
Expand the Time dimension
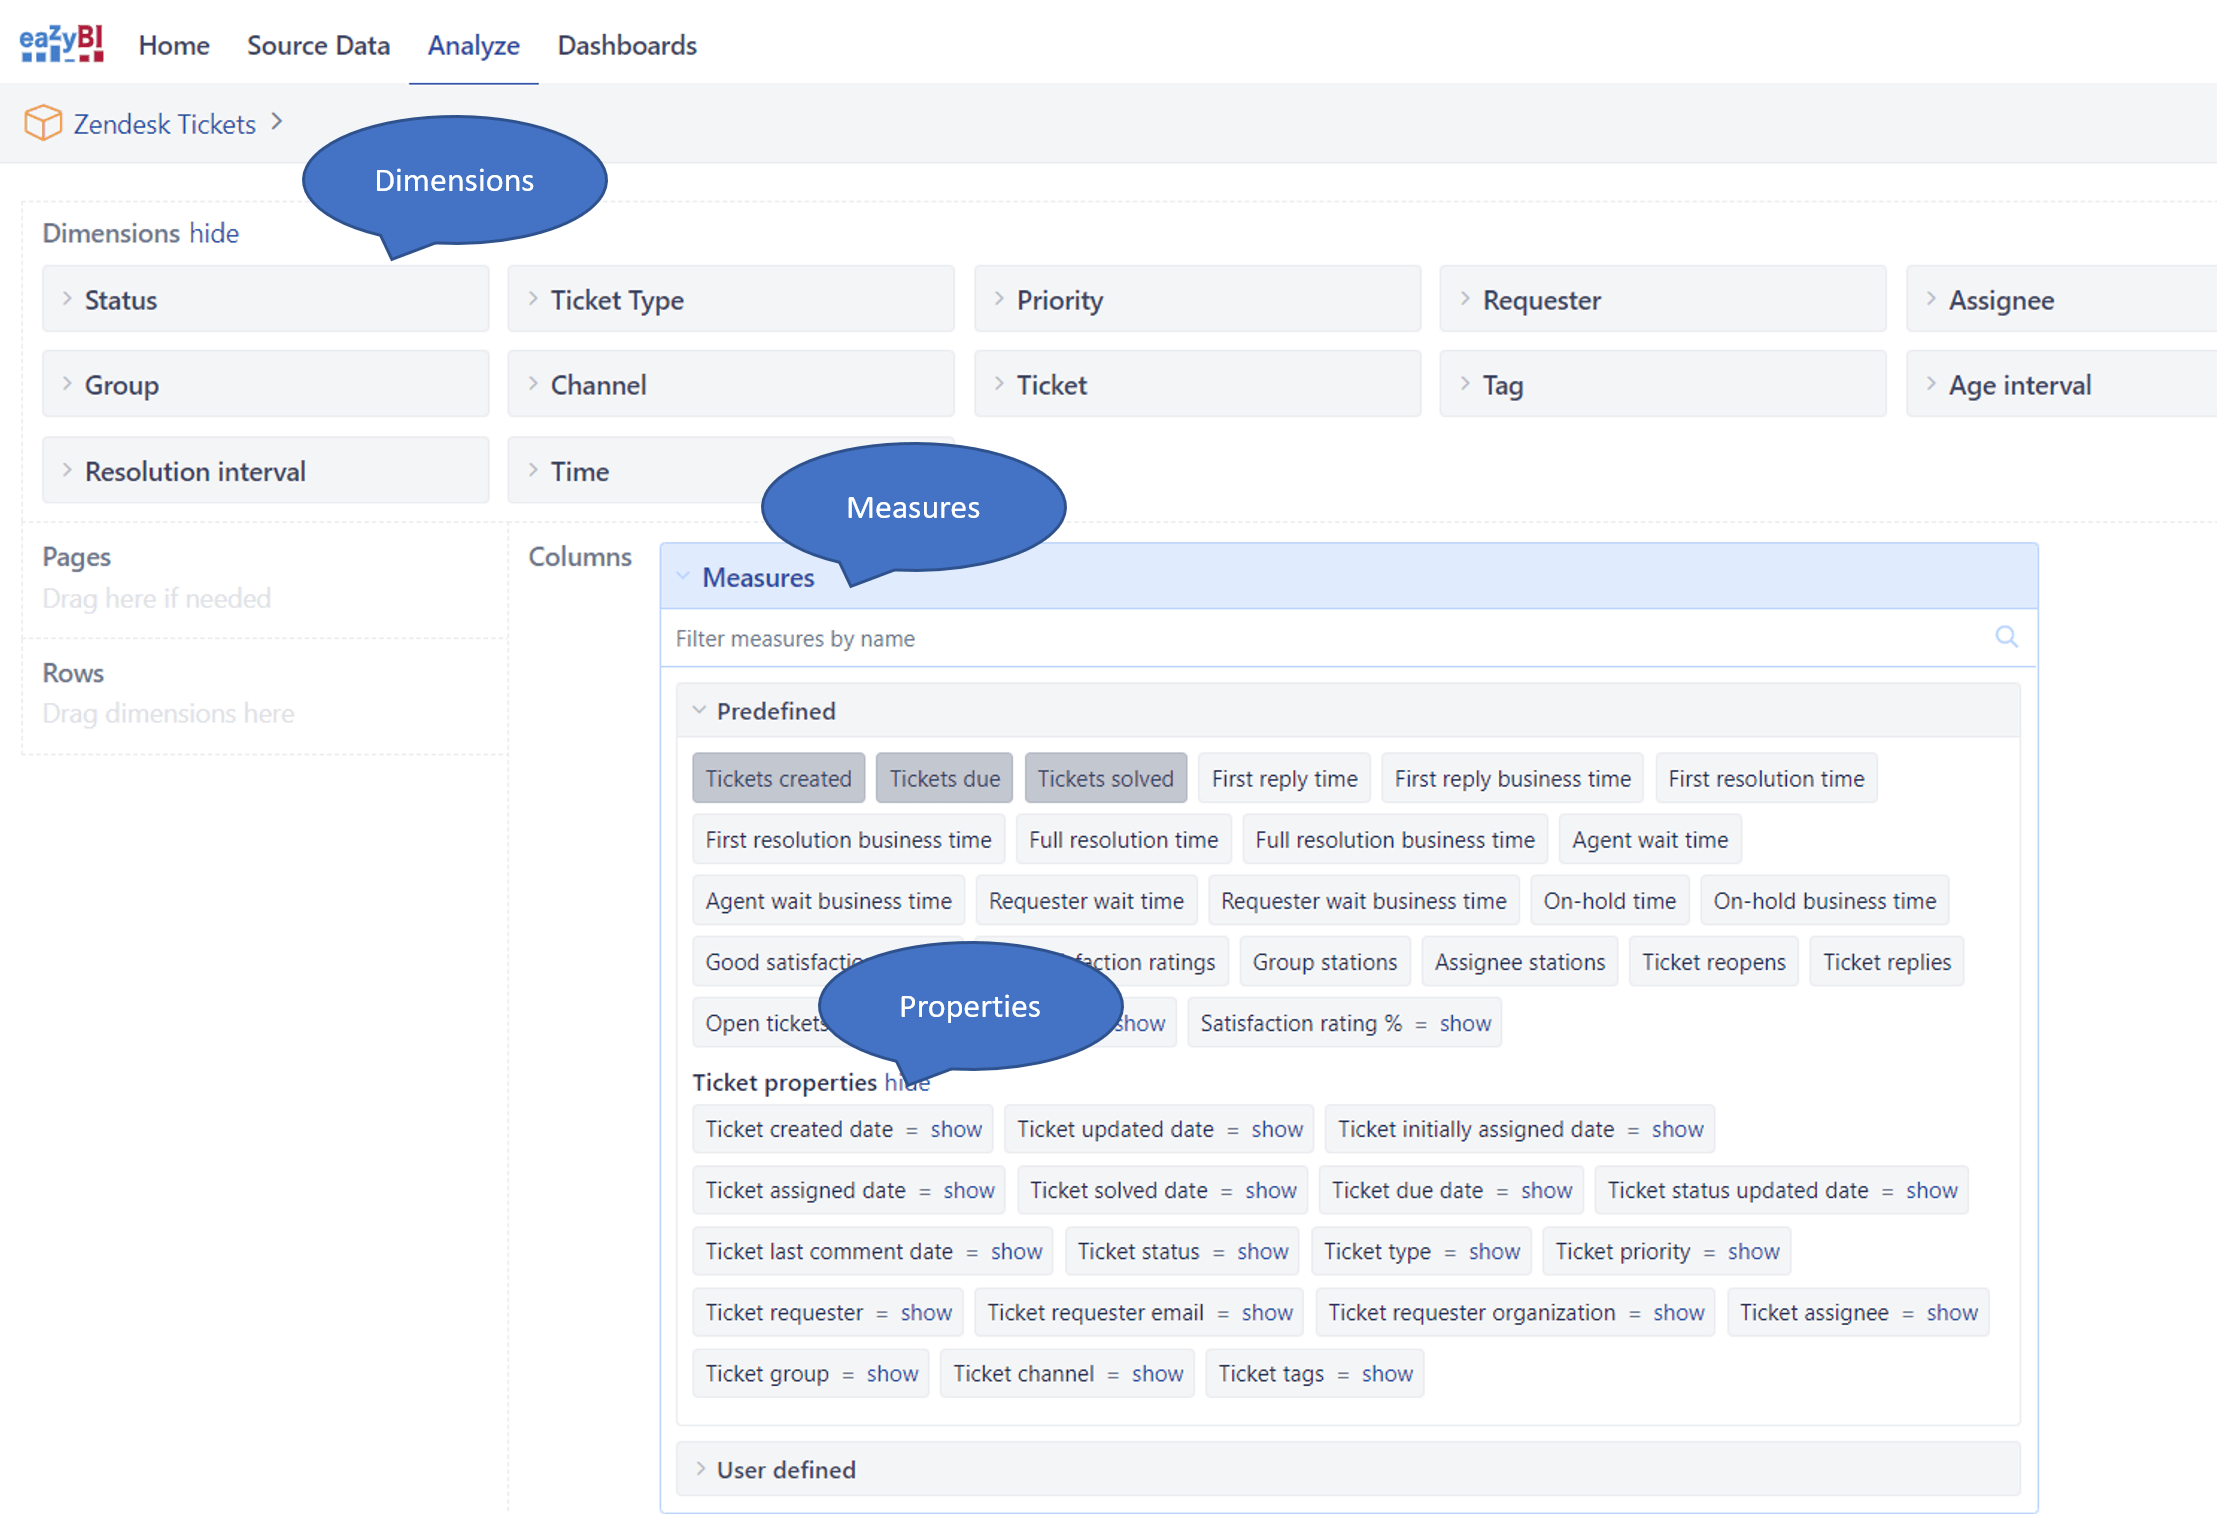[x=534, y=470]
